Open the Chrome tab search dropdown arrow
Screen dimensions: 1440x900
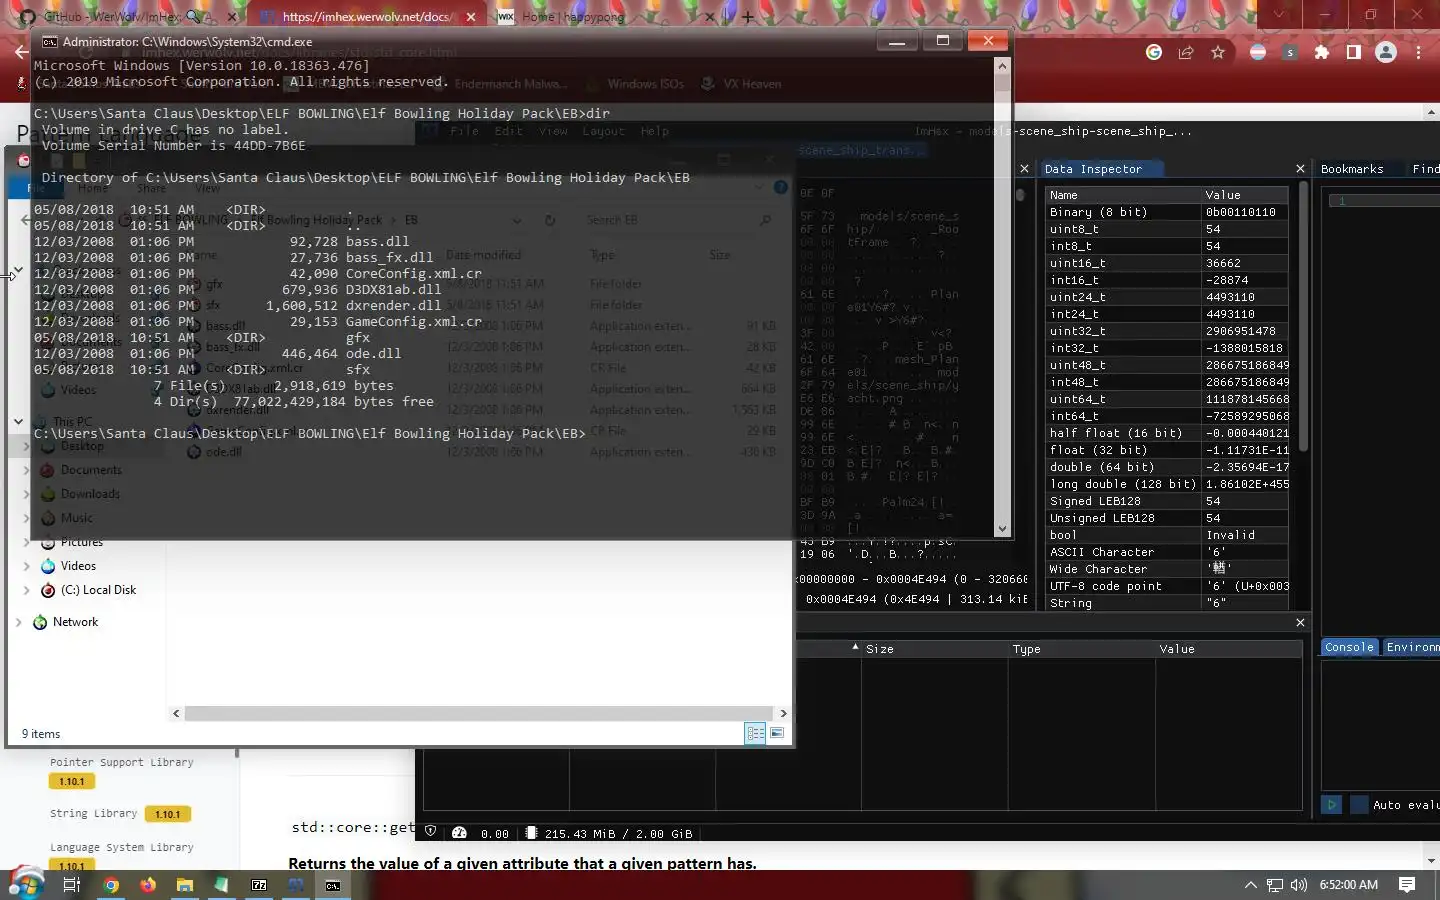click(1278, 15)
